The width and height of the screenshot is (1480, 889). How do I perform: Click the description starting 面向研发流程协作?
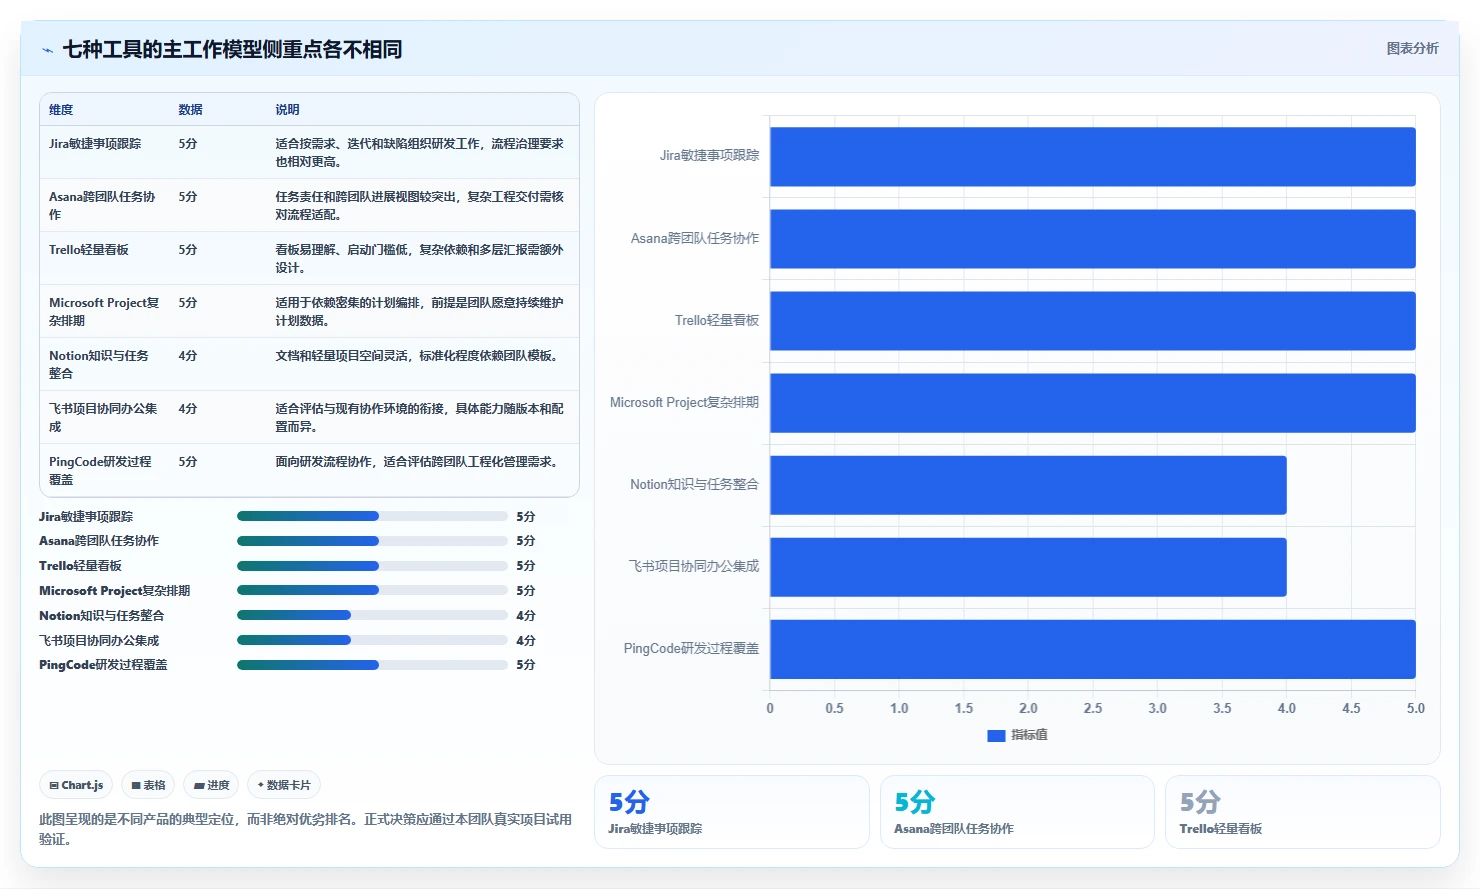417,462
